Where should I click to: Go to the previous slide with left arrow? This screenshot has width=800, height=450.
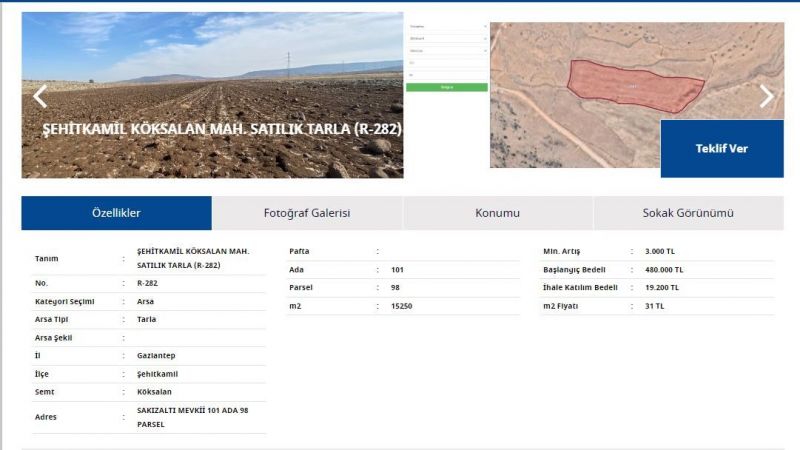(40, 96)
